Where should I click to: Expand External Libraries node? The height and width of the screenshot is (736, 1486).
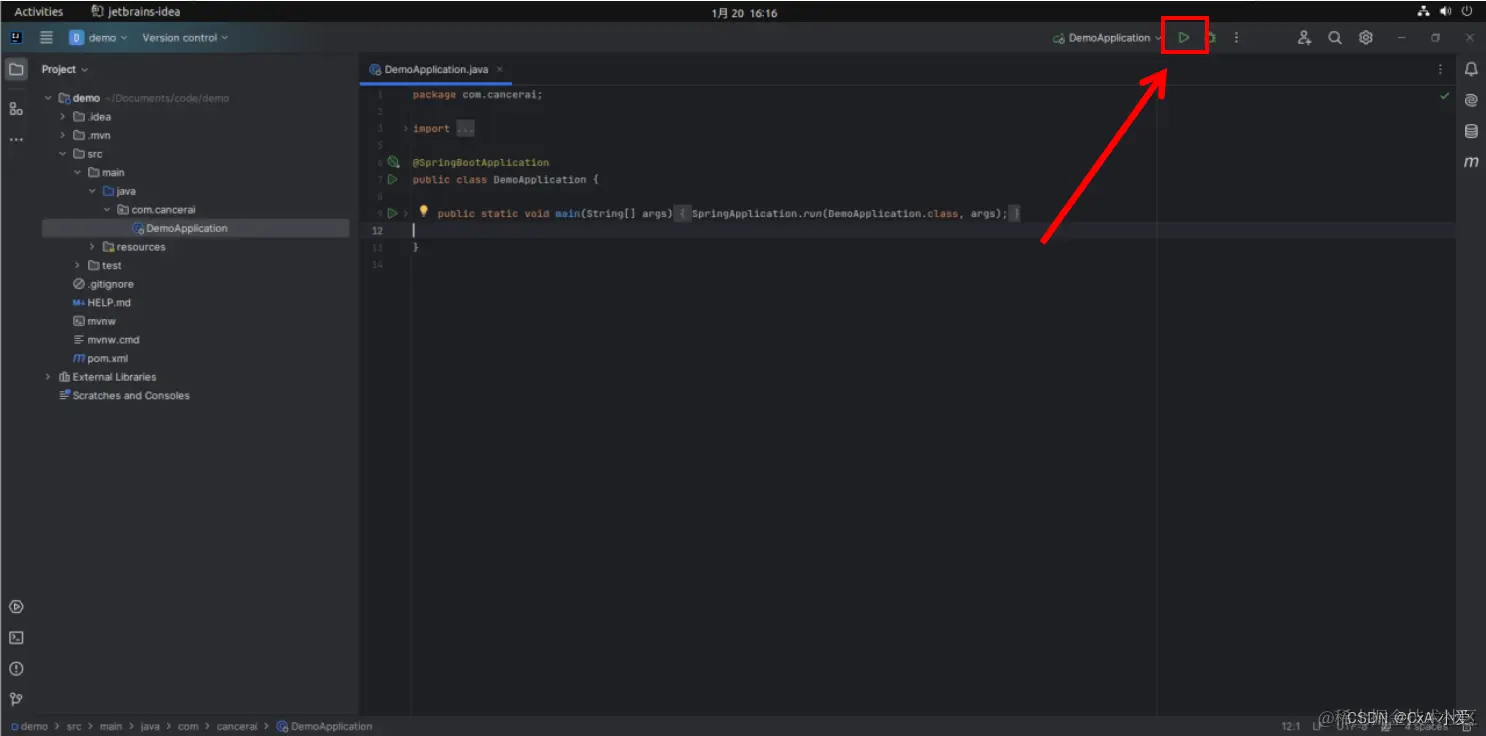(48, 377)
